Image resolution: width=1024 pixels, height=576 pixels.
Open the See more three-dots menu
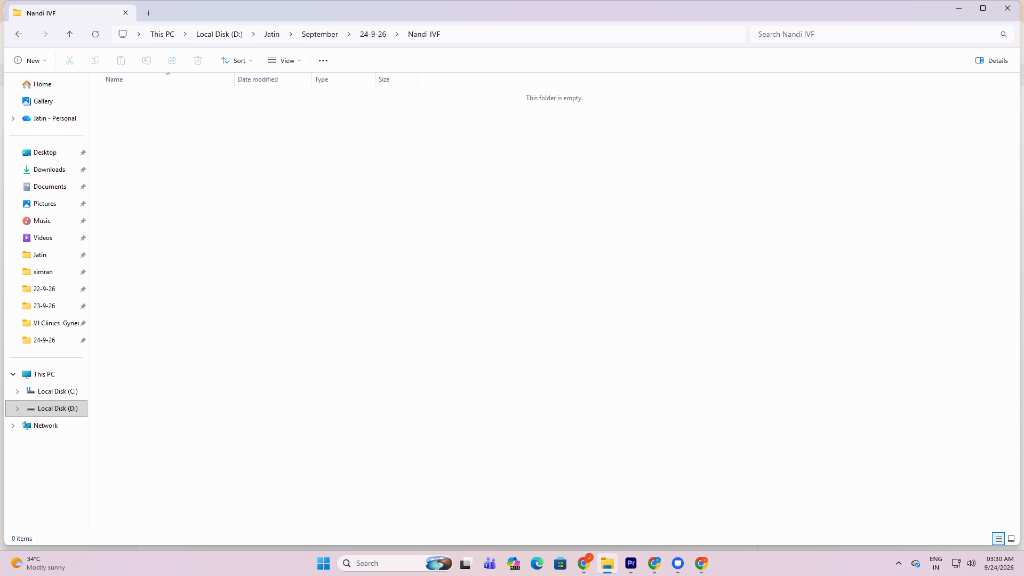(x=323, y=61)
